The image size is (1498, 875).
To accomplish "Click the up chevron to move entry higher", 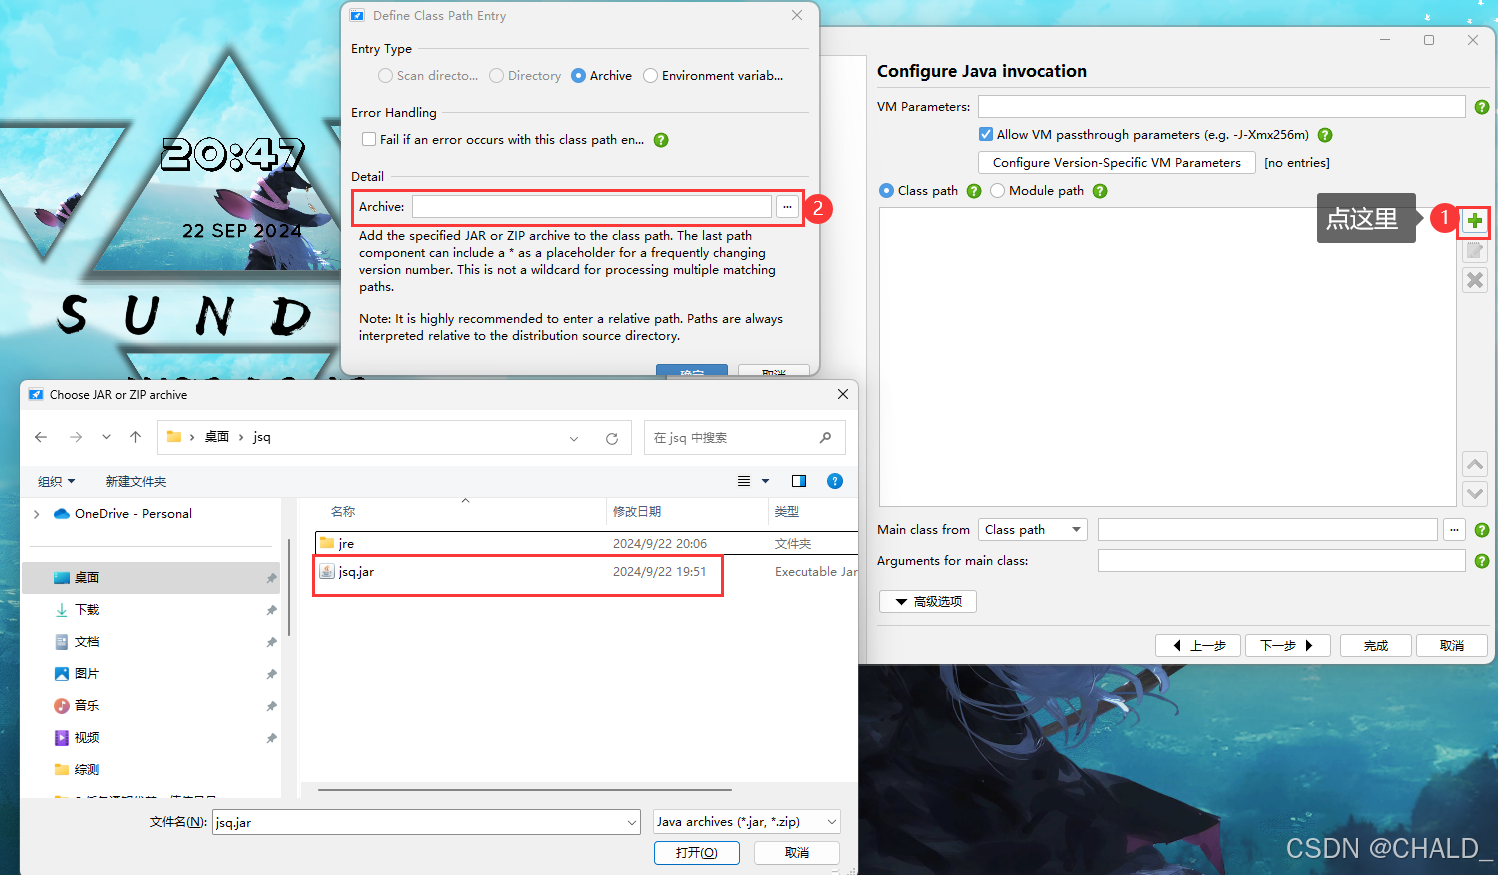I will 1474,463.
